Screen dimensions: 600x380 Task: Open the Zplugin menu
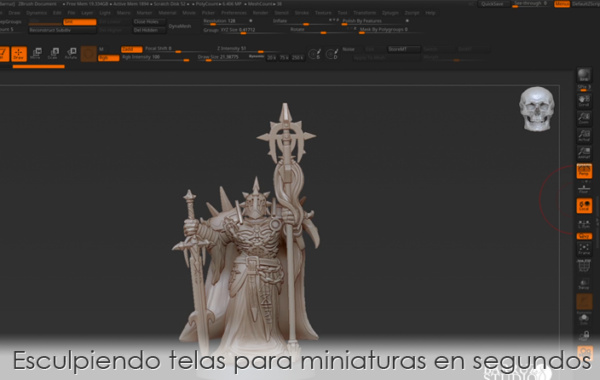390,13
